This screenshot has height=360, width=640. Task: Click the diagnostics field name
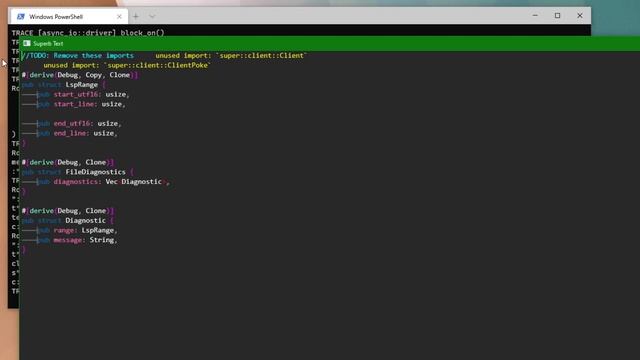pyautogui.click(x=76, y=182)
